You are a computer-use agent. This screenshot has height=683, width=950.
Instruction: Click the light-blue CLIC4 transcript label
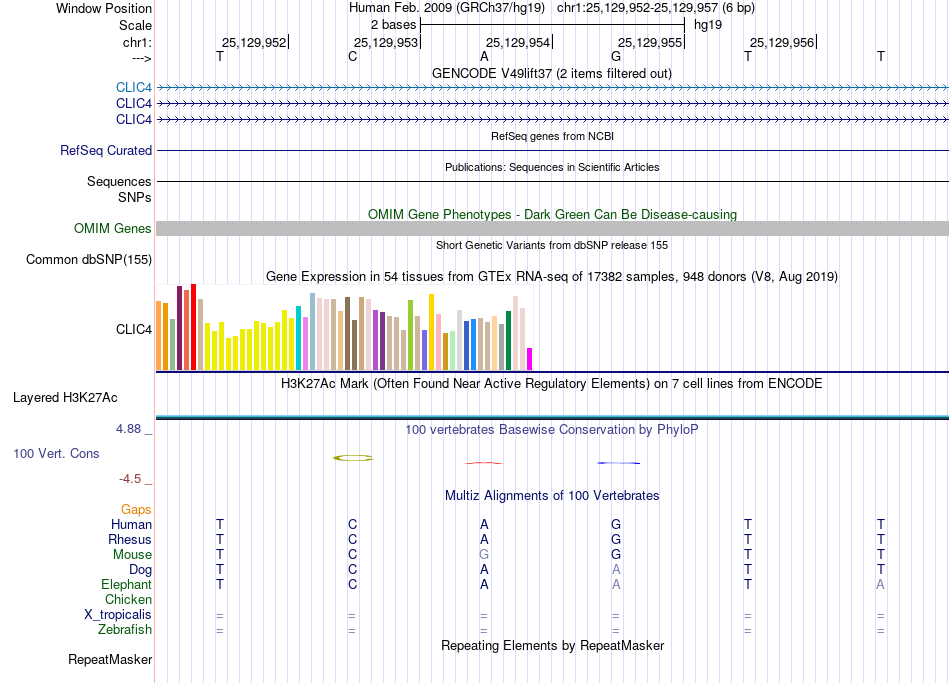[x=133, y=87]
